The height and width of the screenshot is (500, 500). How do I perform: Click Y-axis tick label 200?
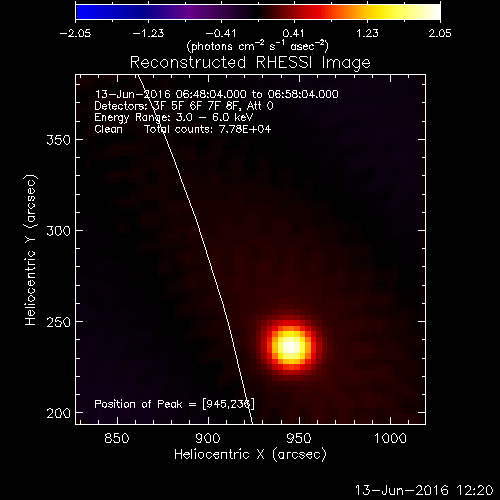59,413
